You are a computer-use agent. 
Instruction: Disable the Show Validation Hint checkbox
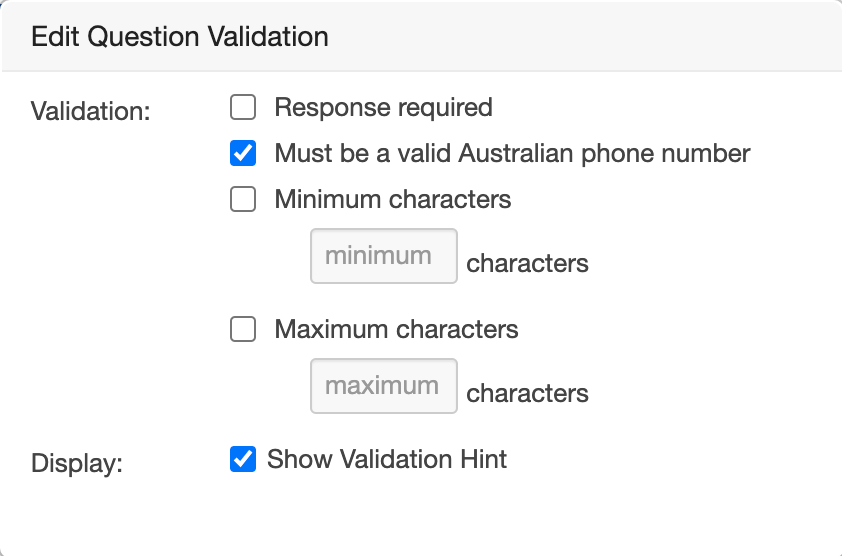[x=243, y=460]
